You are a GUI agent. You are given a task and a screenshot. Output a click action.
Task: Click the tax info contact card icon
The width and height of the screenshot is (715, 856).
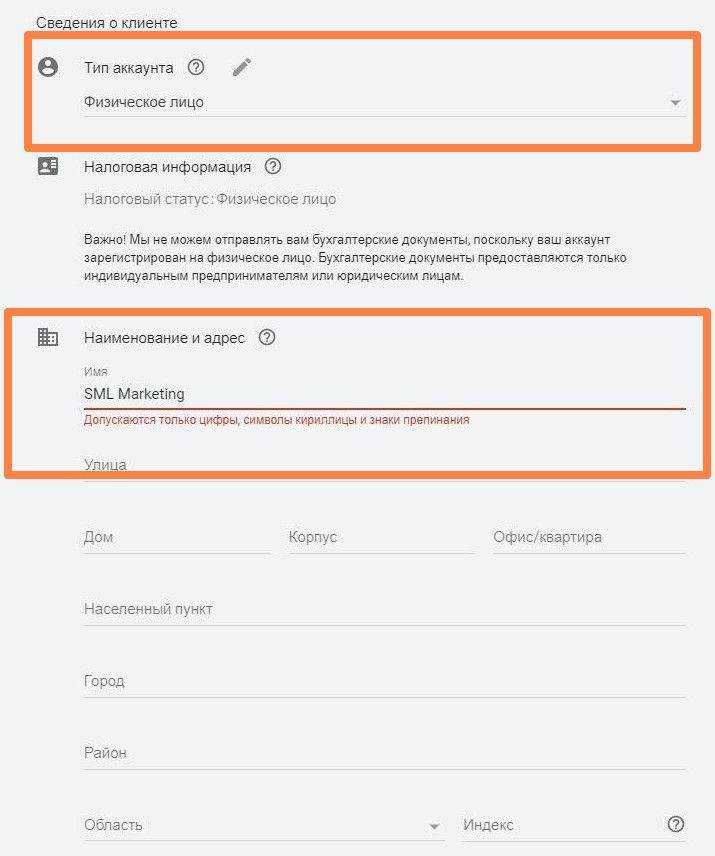pos(48,166)
